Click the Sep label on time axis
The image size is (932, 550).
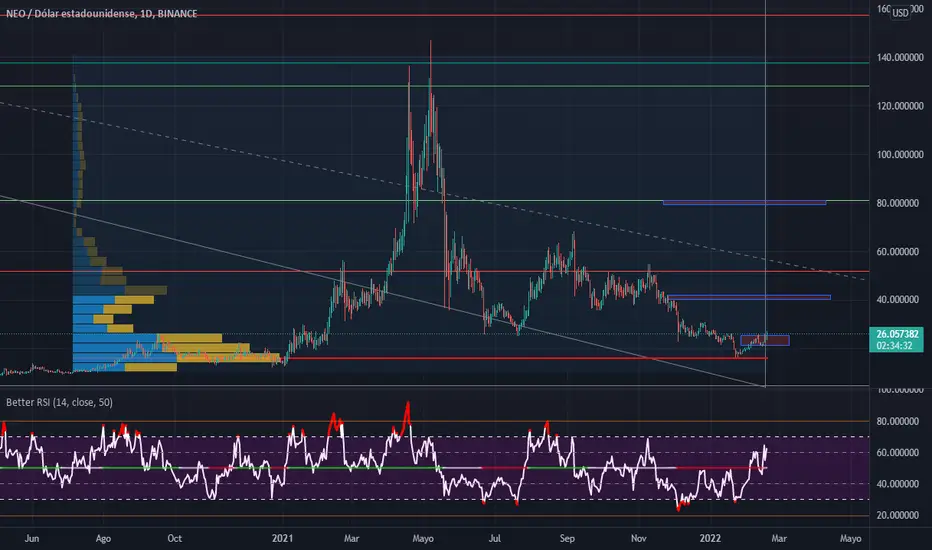pos(567,538)
